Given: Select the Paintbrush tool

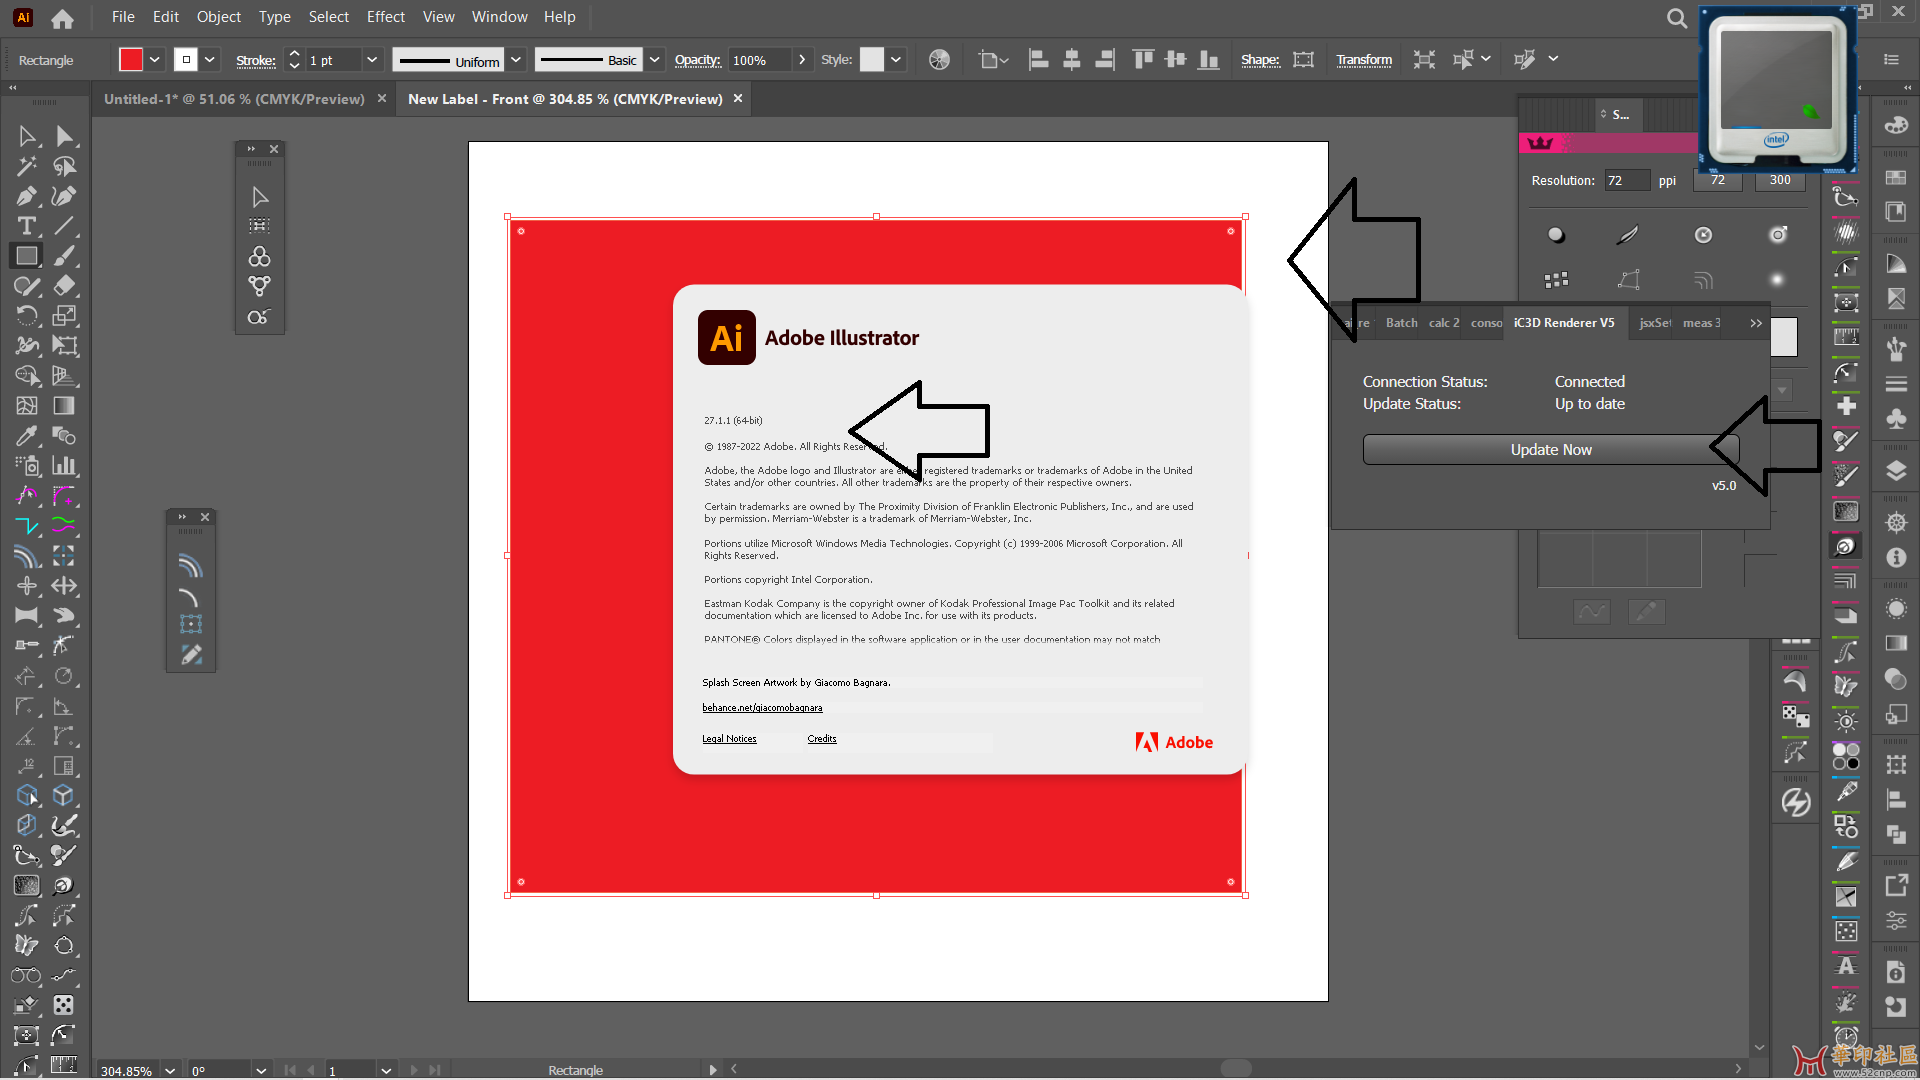Looking at the screenshot, I should point(64,256).
